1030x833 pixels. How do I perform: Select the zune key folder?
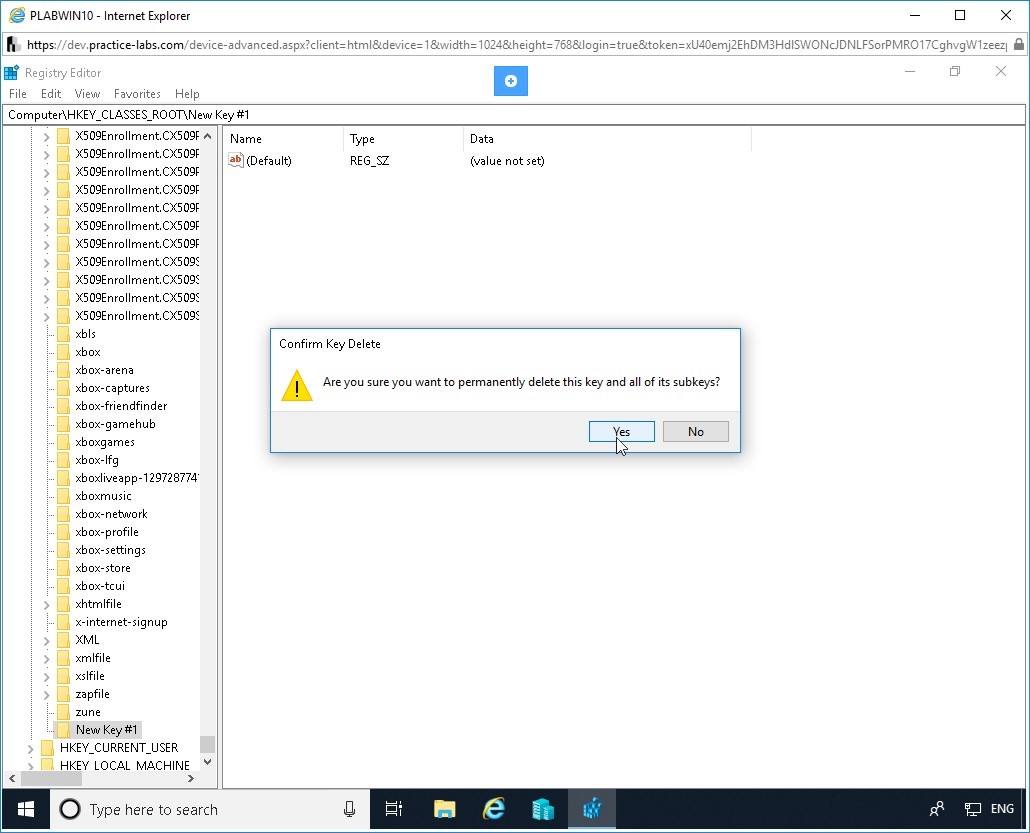tap(88, 712)
